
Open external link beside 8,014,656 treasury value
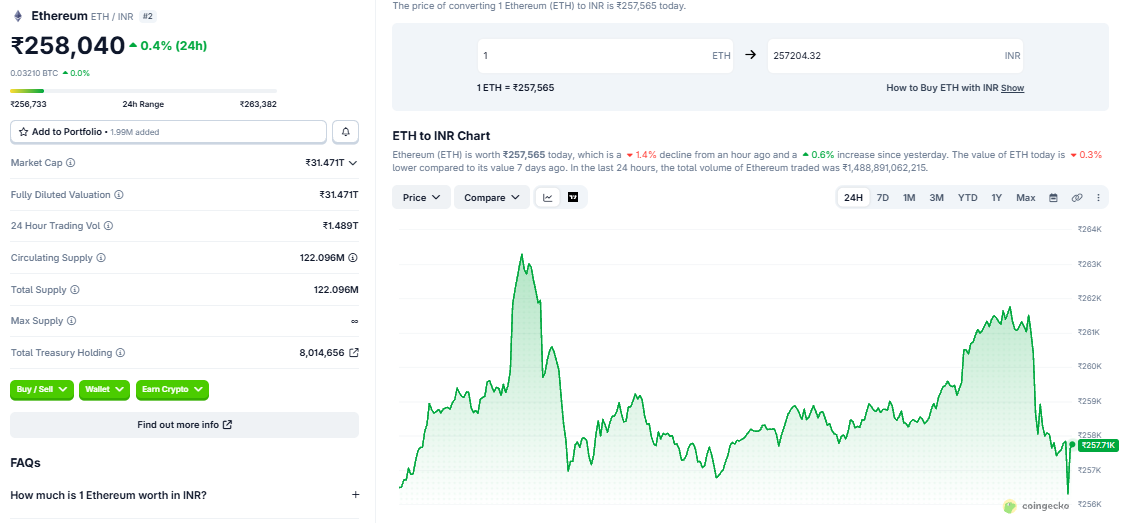pos(353,353)
